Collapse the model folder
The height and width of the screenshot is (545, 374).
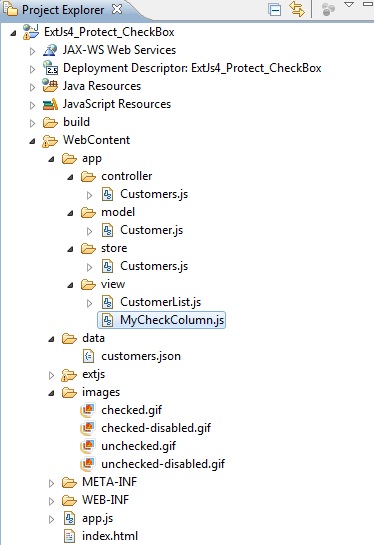[x=71, y=213]
